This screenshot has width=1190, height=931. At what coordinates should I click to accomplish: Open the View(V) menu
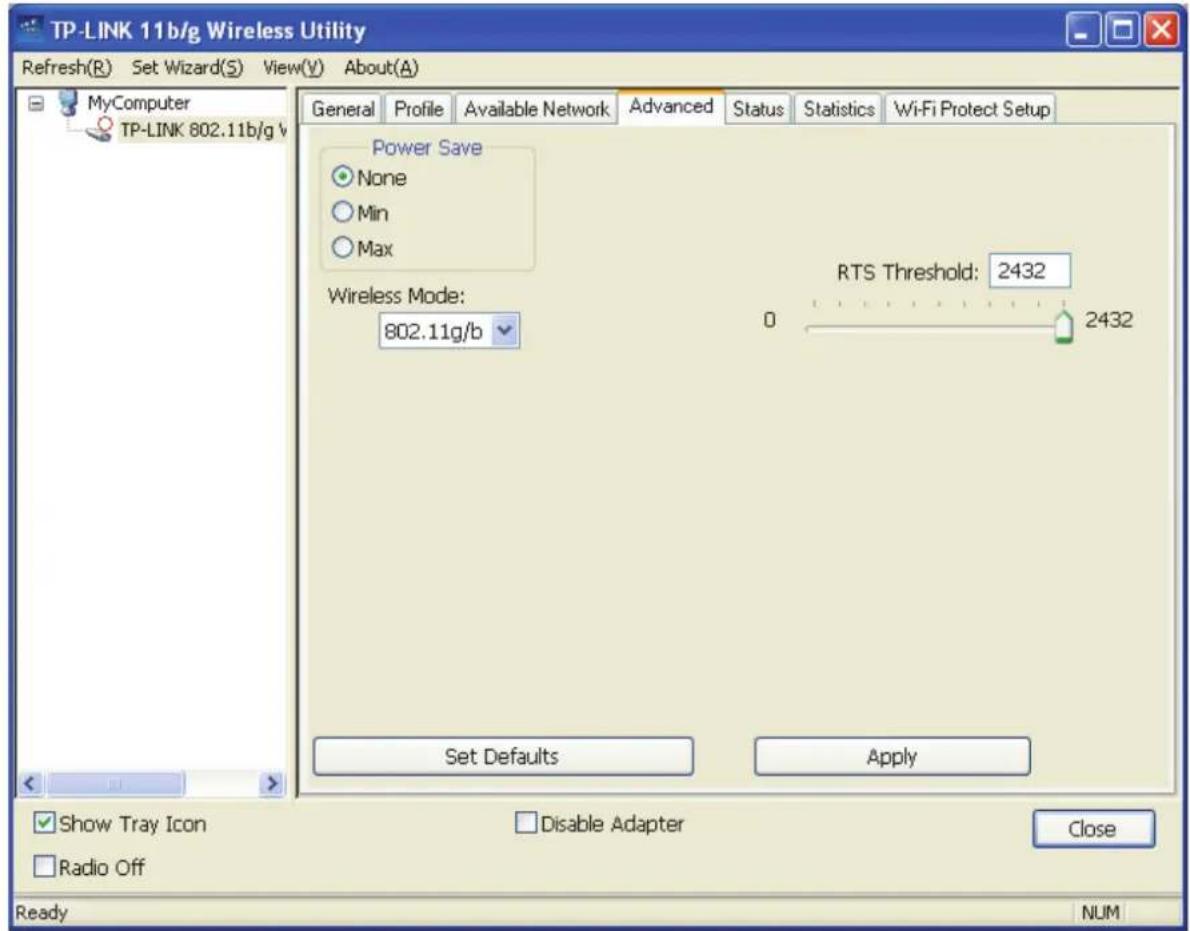[x=293, y=68]
